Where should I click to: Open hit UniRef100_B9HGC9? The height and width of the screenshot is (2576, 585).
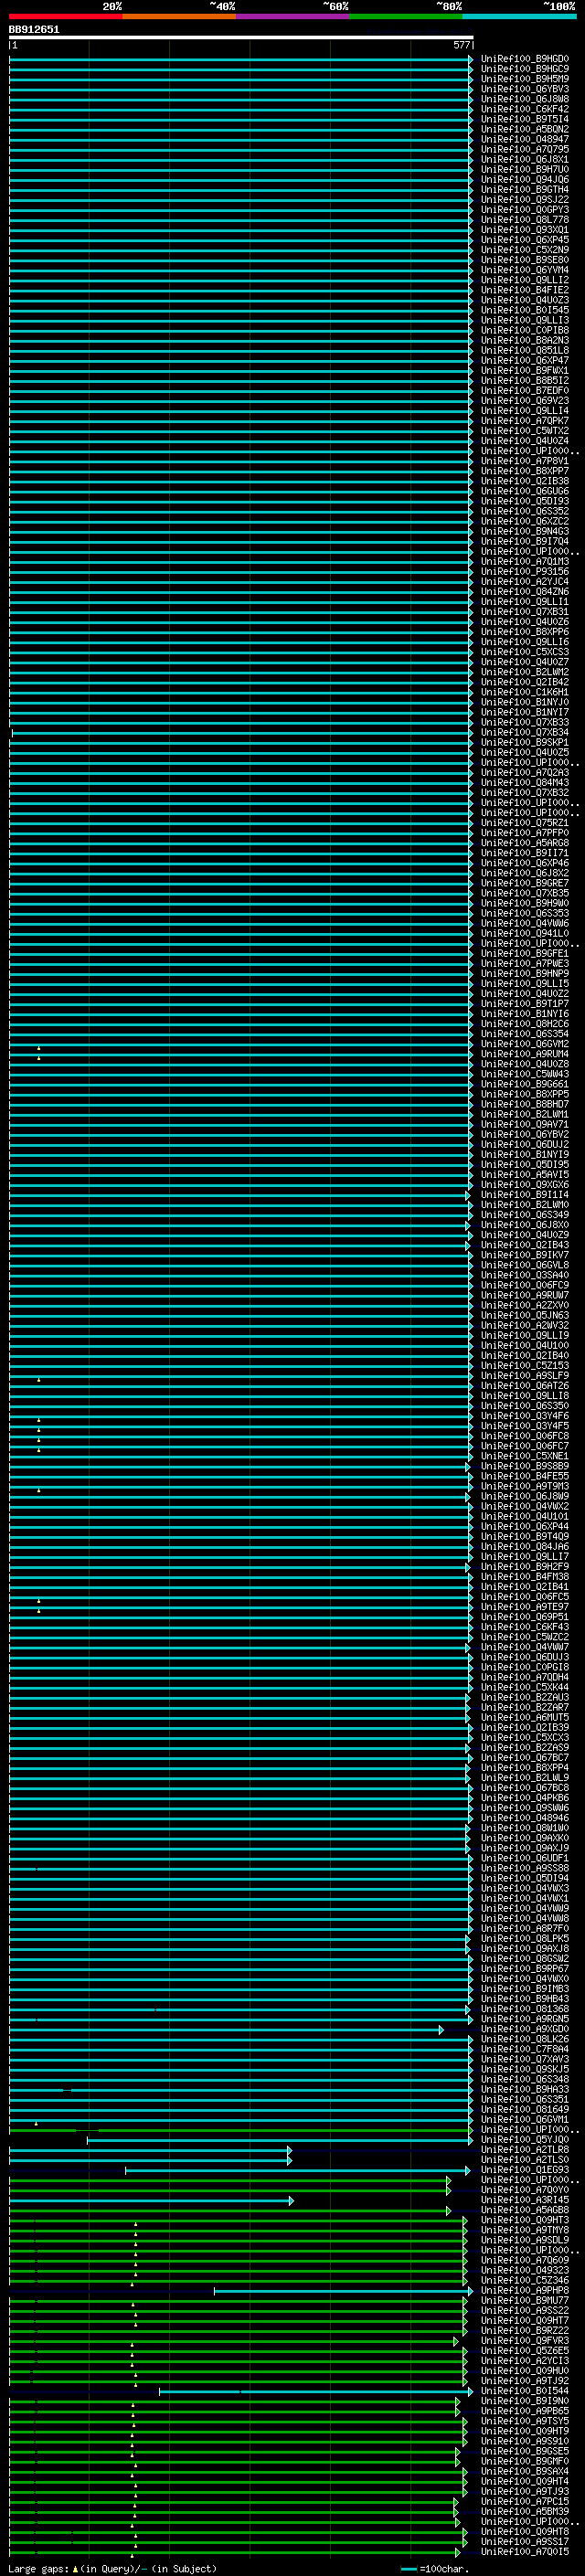tap(525, 69)
